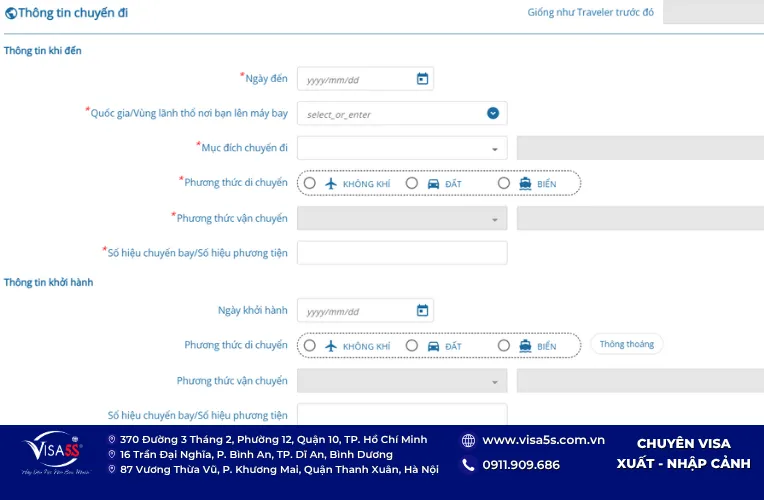Screen dimensions: 764x500
Task: Click the globe icon beside Thông tin chuyến đi
Action: click(11, 13)
